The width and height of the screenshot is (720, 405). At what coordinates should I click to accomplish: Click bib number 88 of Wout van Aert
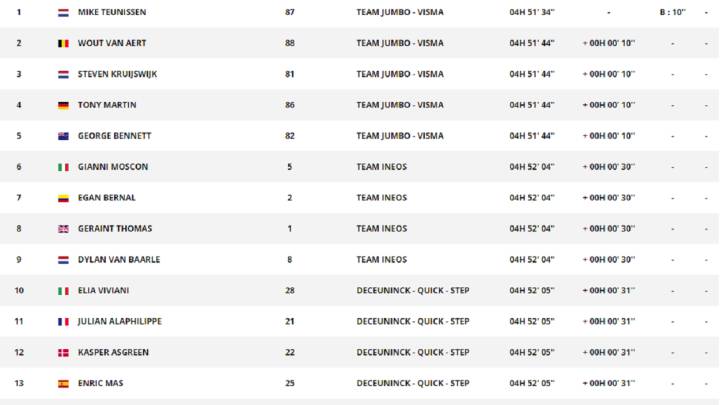(290, 43)
